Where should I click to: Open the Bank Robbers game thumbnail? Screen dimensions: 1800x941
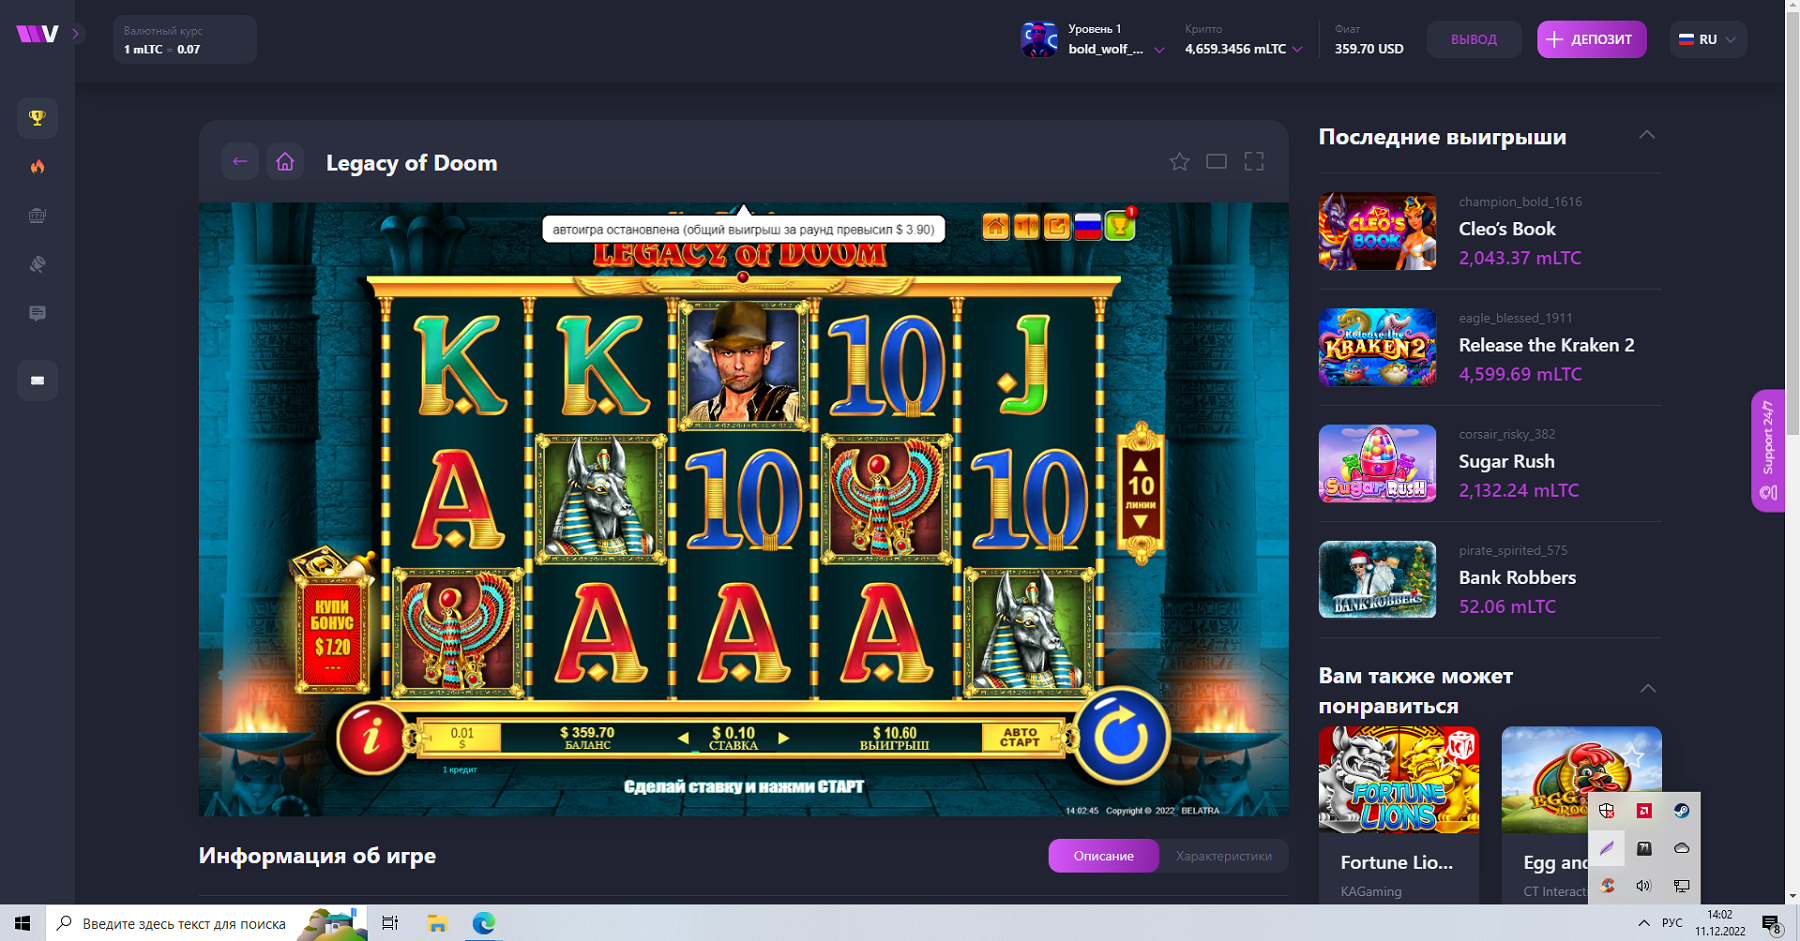pyautogui.click(x=1377, y=579)
